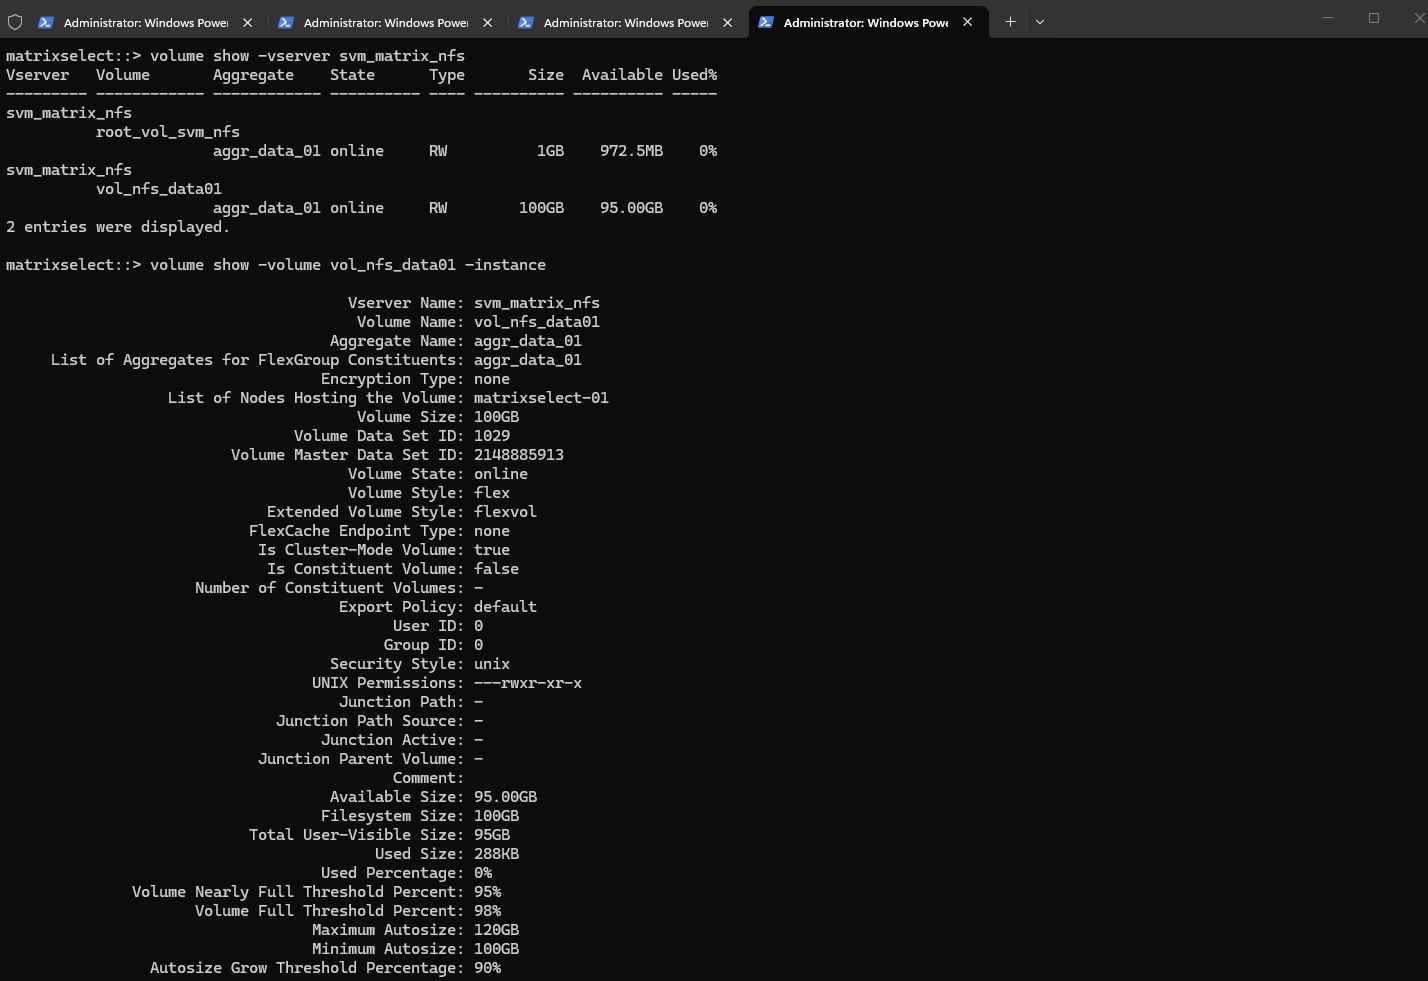Image resolution: width=1428 pixels, height=981 pixels.
Task: Switch to the third Administrator PowerShell tab
Action: (x=625, y=22)
